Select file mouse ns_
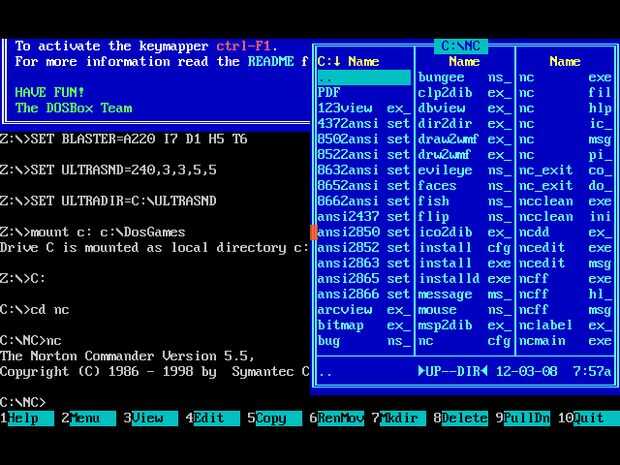This screenshot has height=465, width=620. tap(465, 310)
